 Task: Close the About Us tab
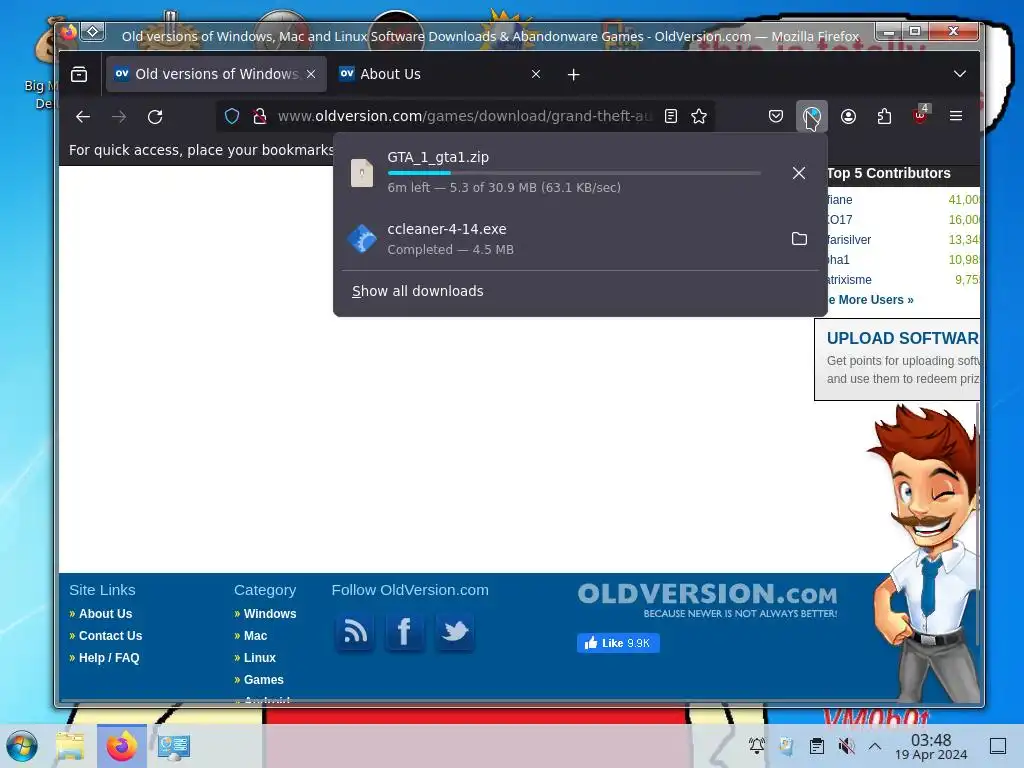pyautogui.click(x=536, y=74)
